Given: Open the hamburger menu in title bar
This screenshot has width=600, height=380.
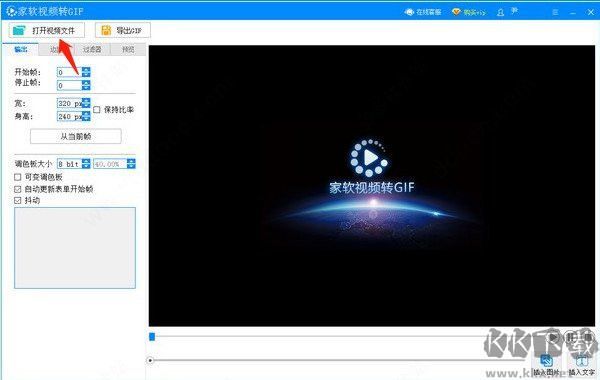Looking at the screenshot, I should point(555,12).
